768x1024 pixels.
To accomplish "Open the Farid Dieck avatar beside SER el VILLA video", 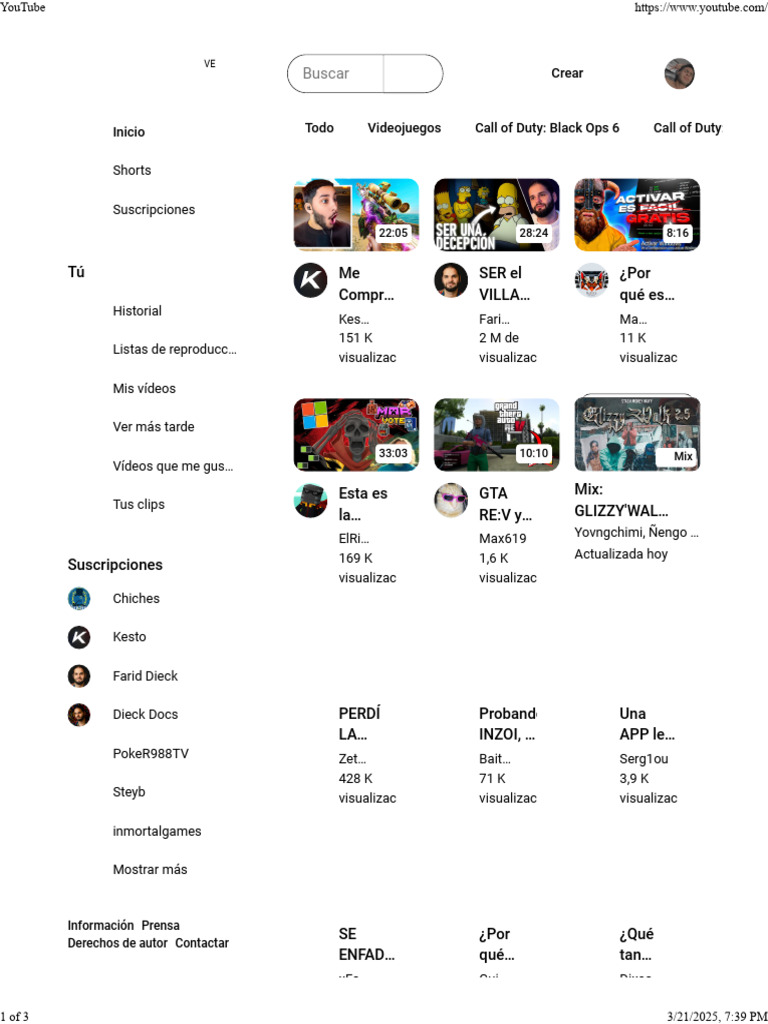I will [x=451, y=280].
